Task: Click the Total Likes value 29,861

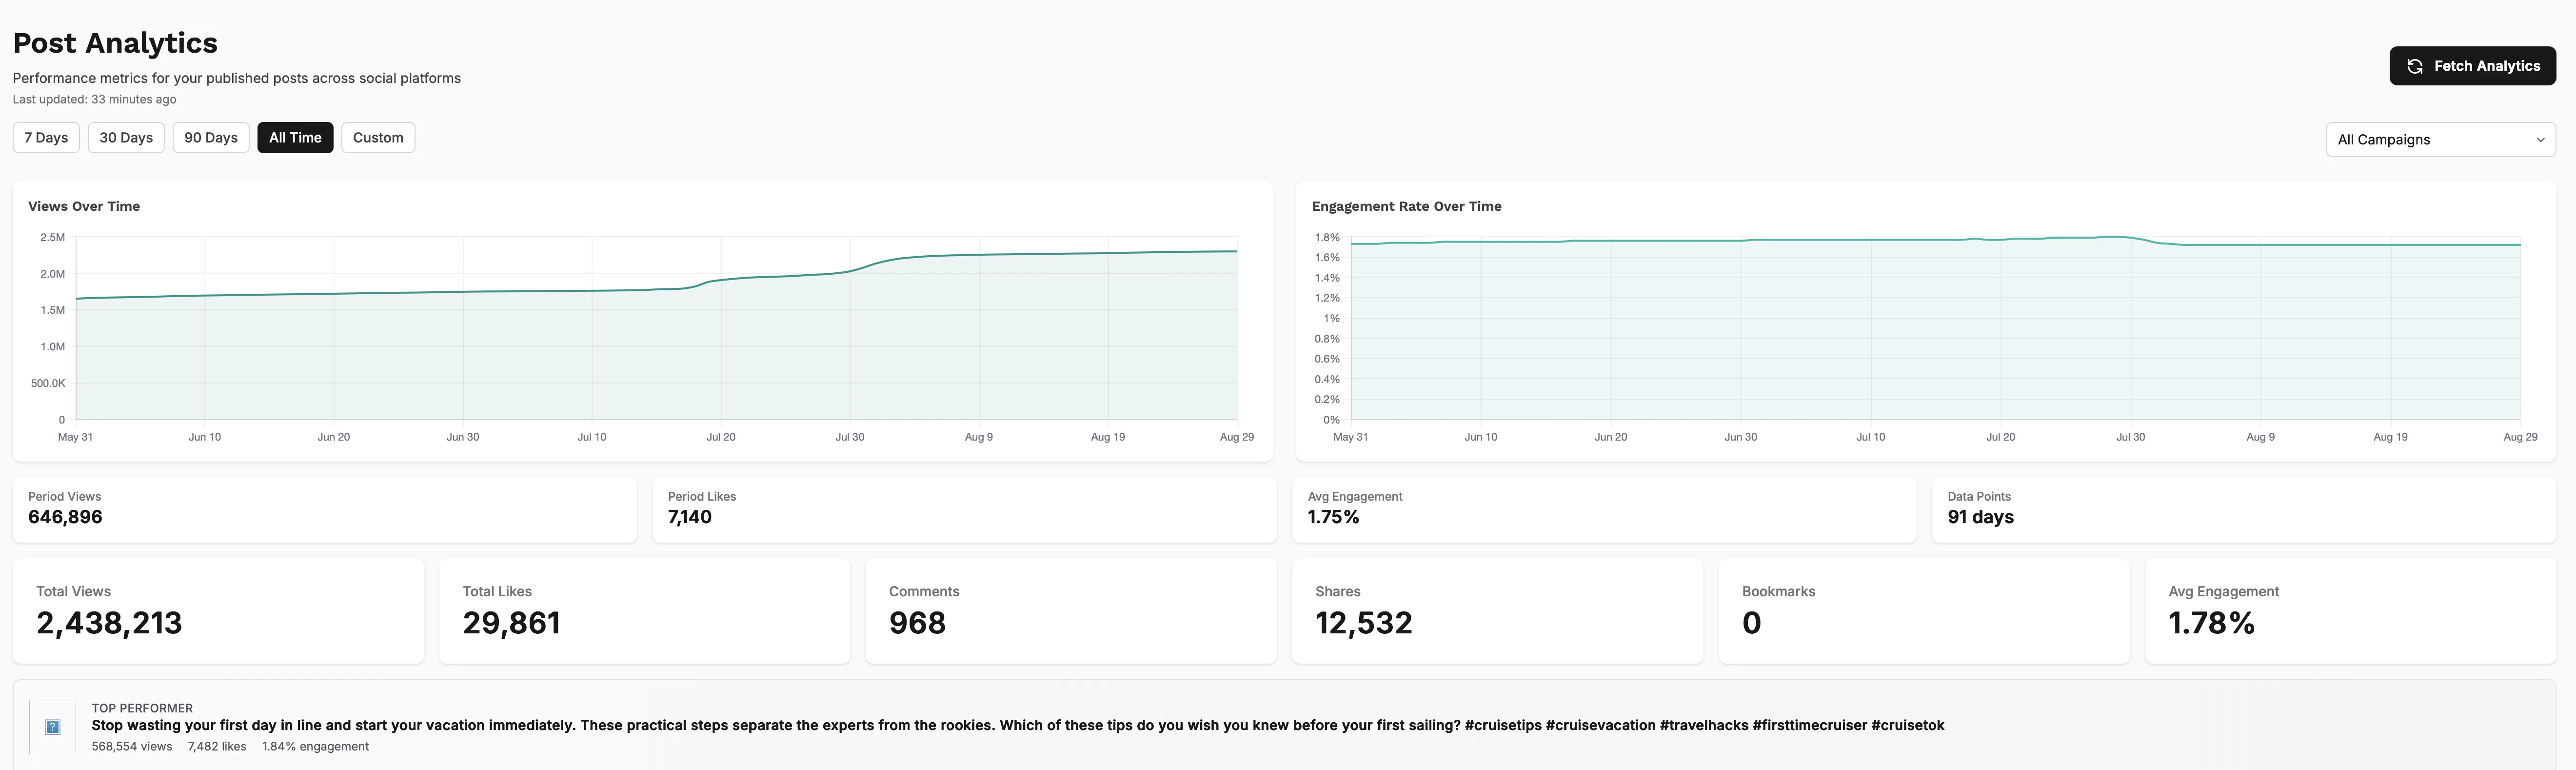Action: pos(511,623)
